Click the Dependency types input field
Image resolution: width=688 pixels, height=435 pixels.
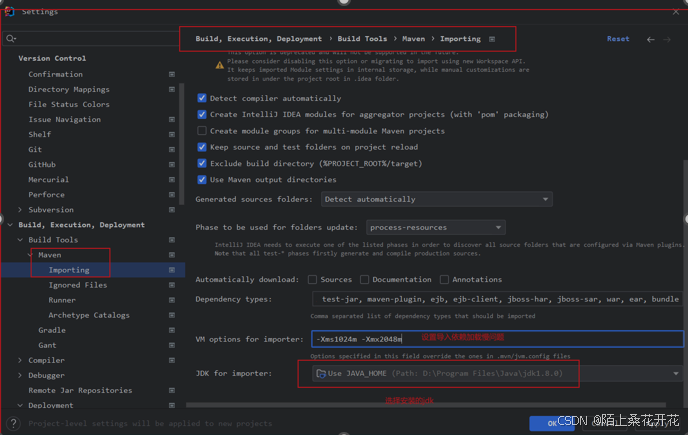pyautogui.click(x=498, y=299)
